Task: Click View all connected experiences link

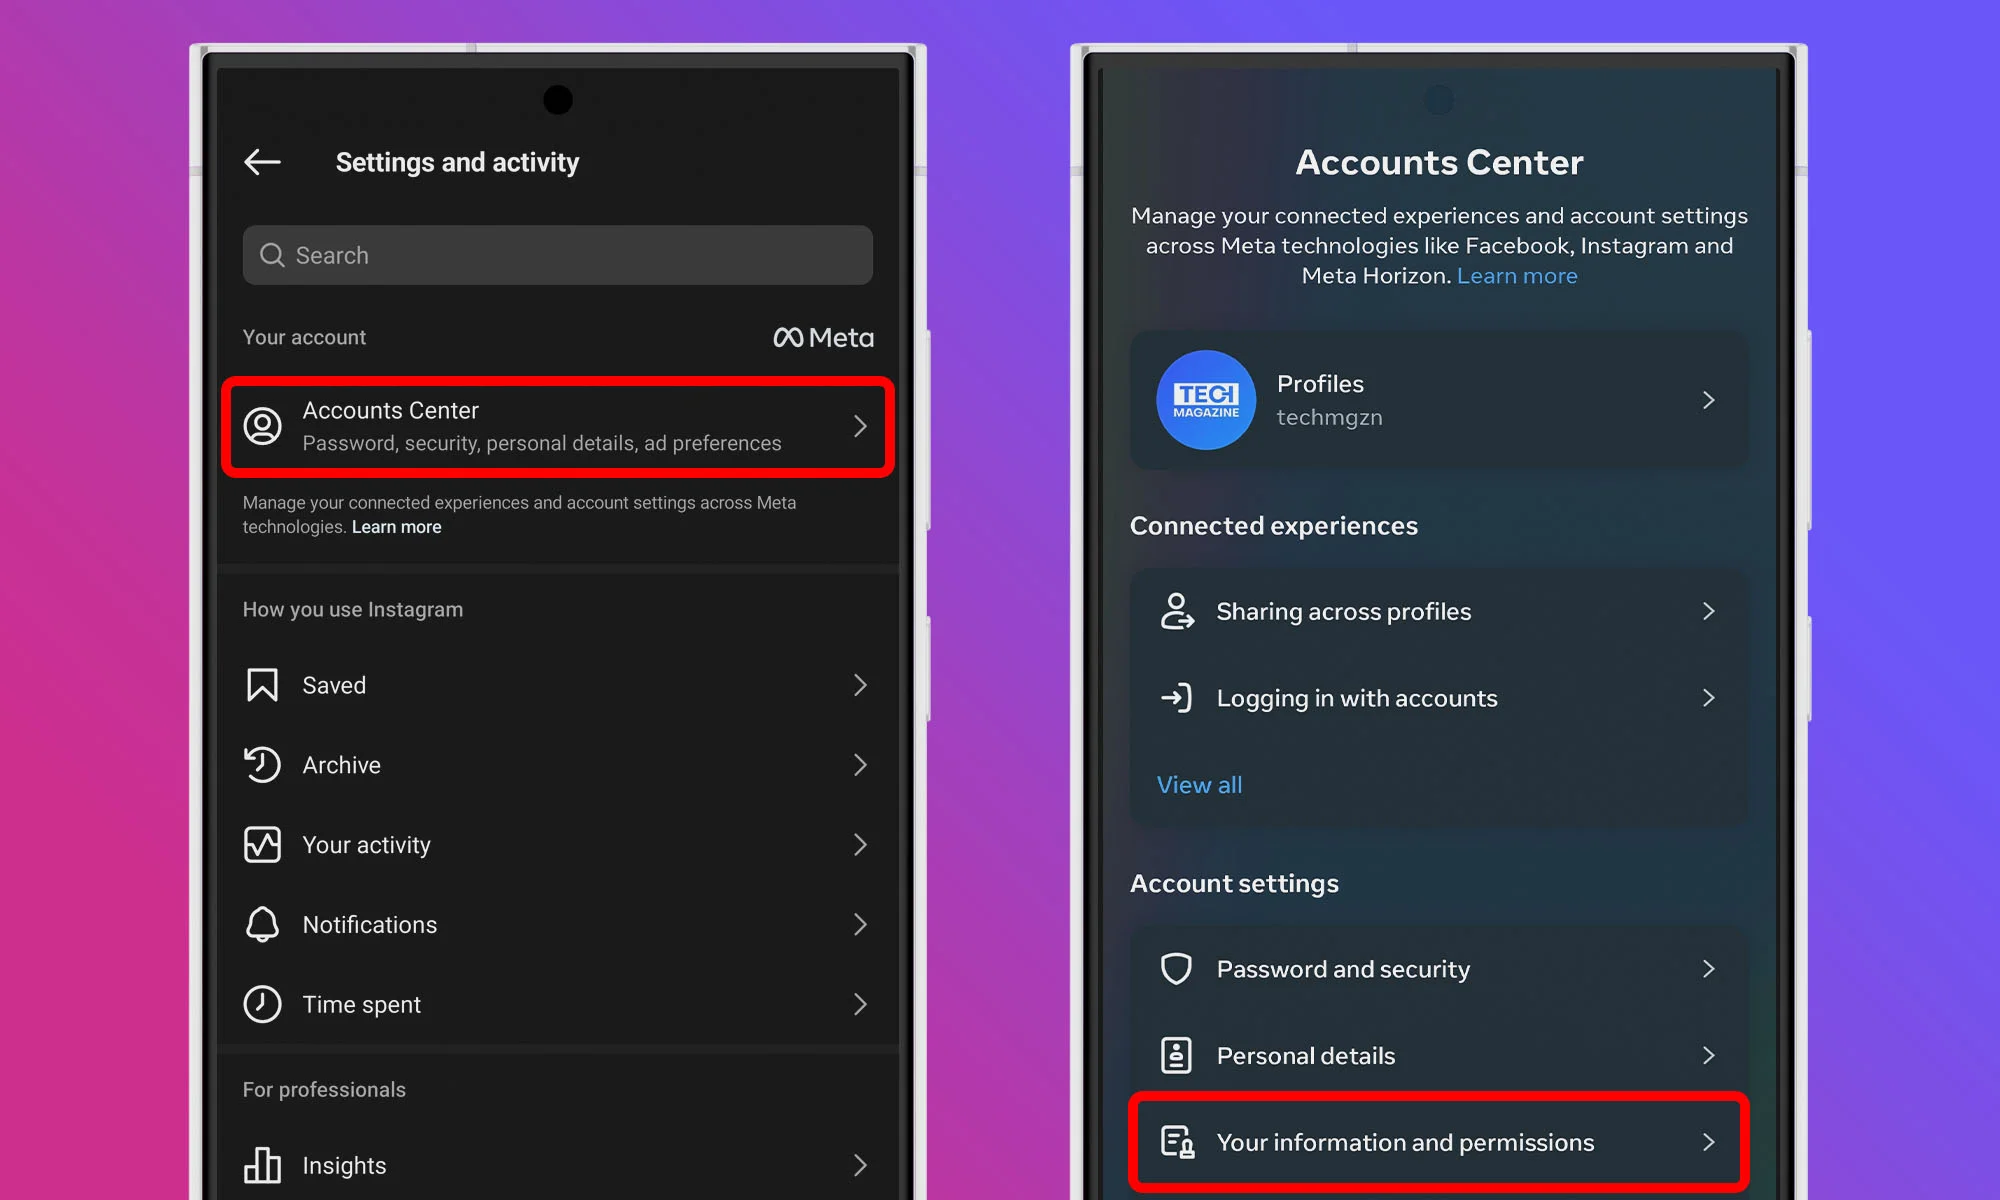Action: (1197, 783)
